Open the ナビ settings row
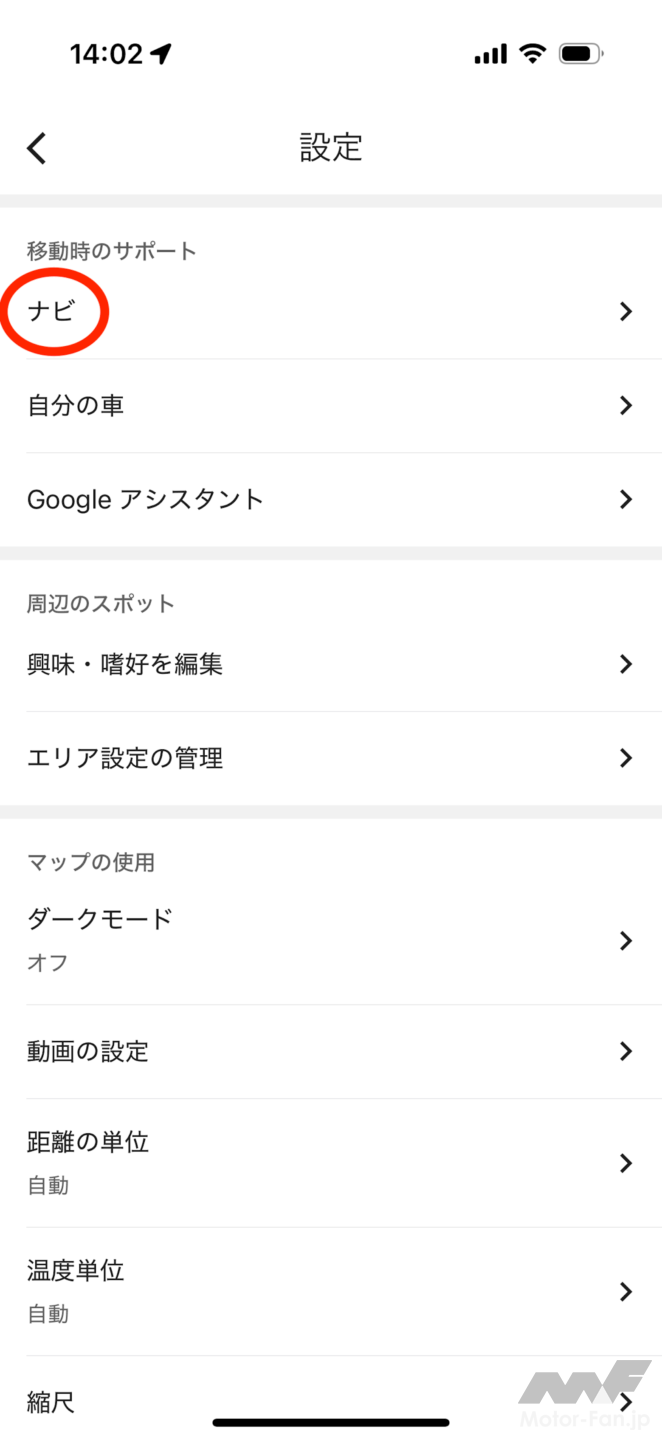 [x=52, y=312]
